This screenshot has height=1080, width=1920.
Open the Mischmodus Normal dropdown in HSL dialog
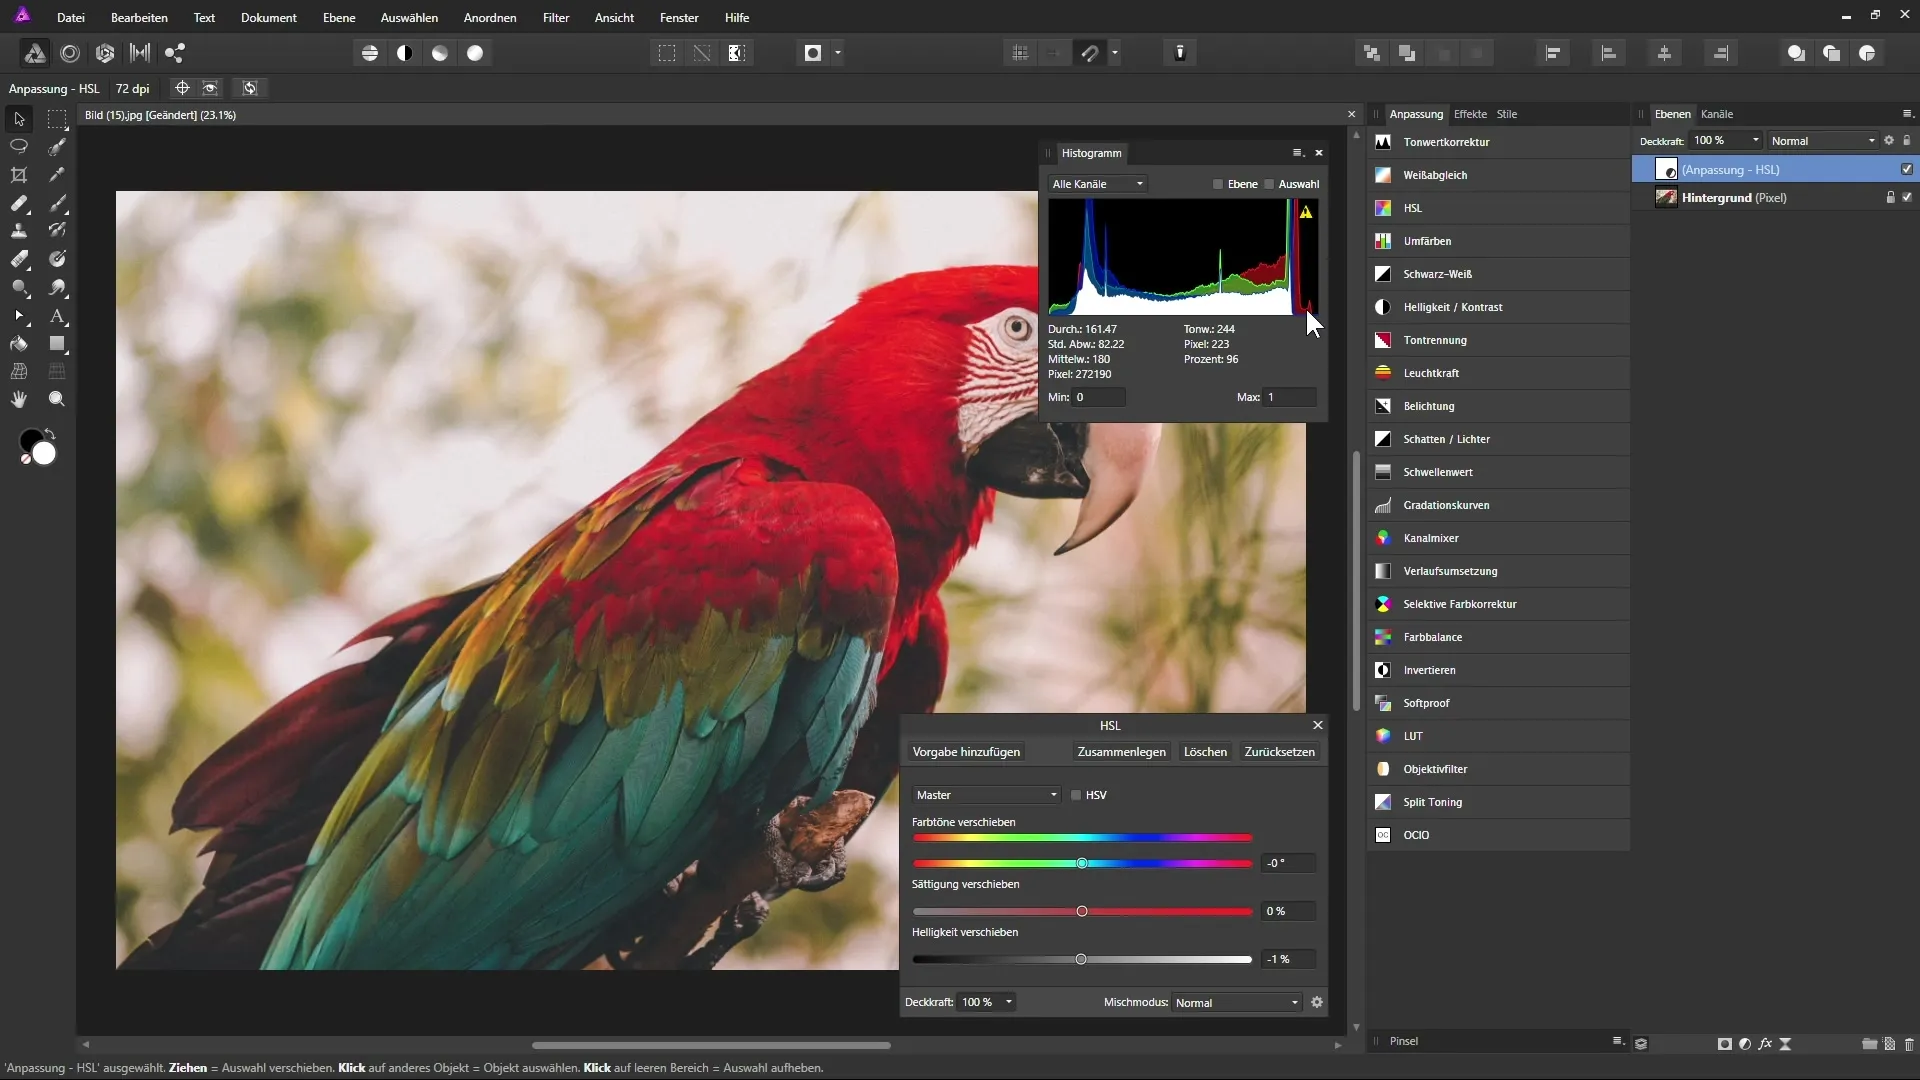(1237, 1002)
